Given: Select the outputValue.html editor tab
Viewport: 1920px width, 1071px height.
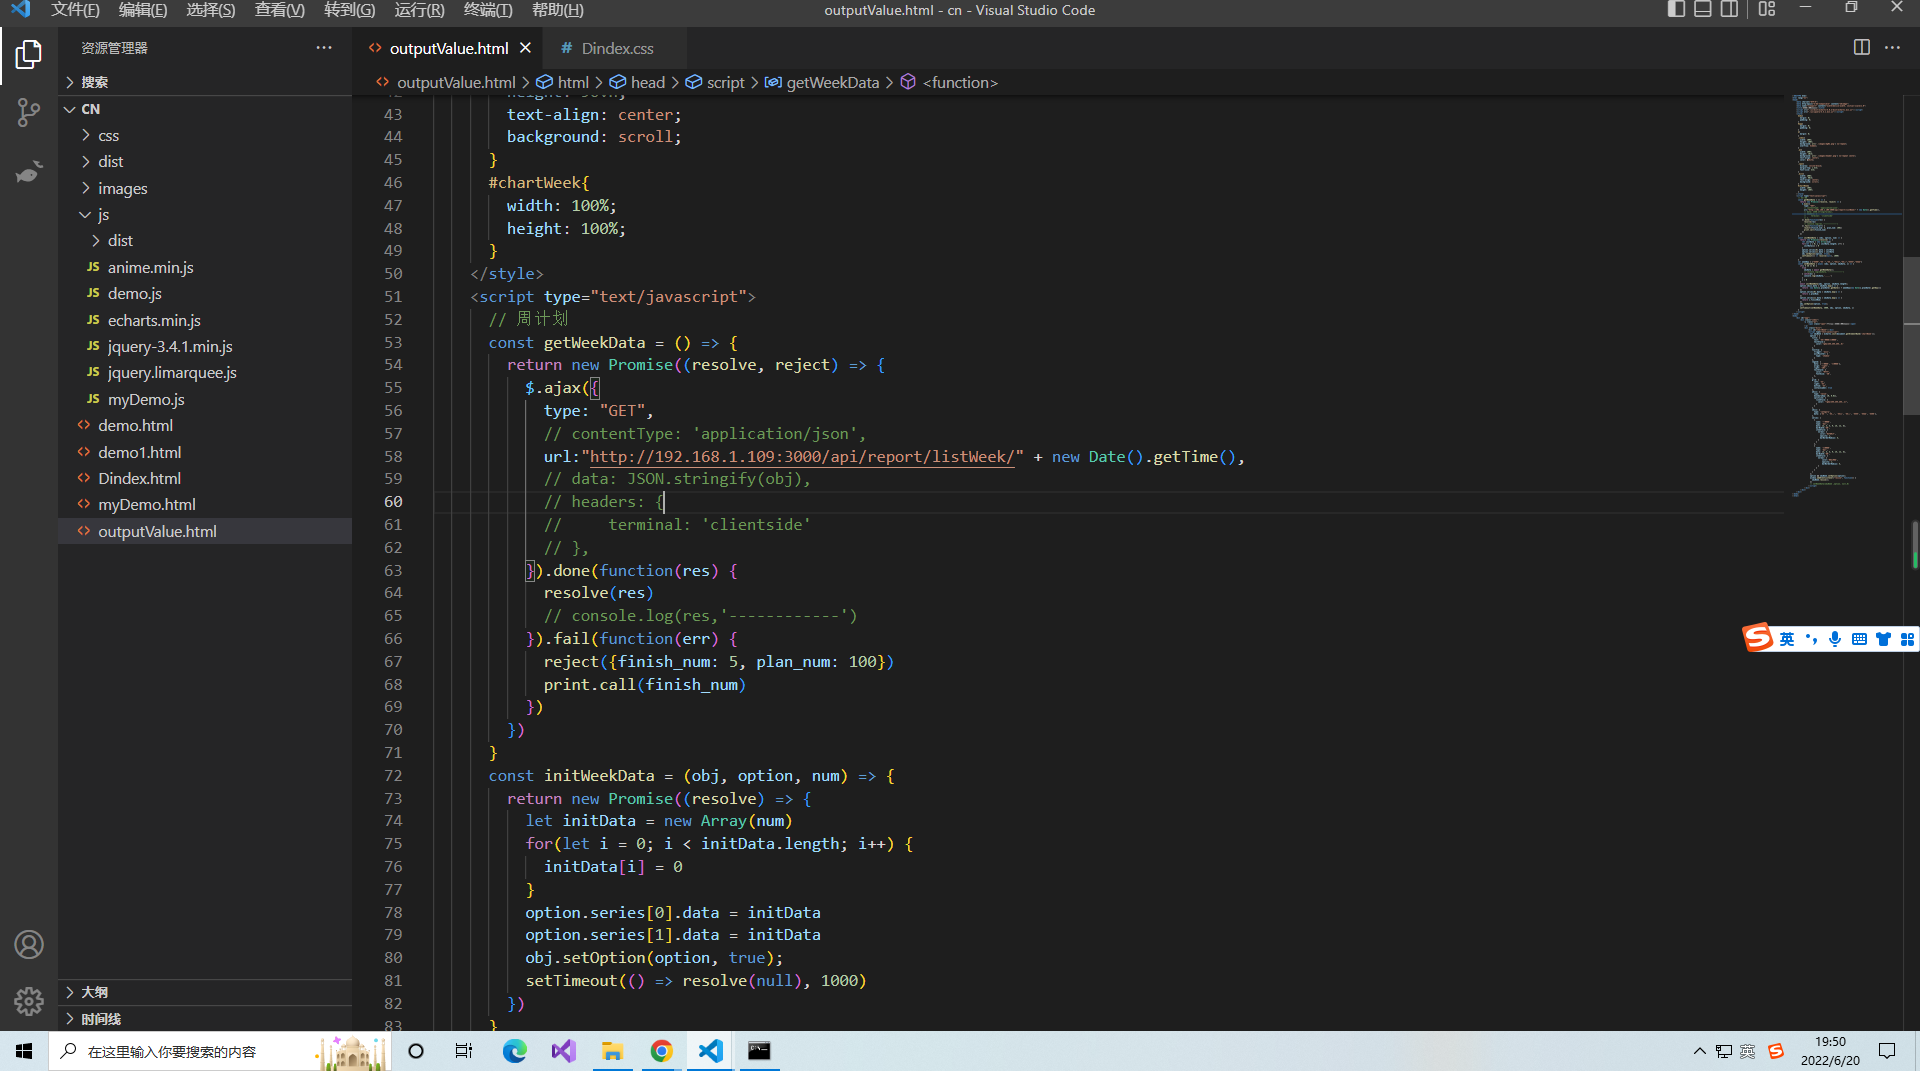Looking at the screenshot, I should 448,48.
